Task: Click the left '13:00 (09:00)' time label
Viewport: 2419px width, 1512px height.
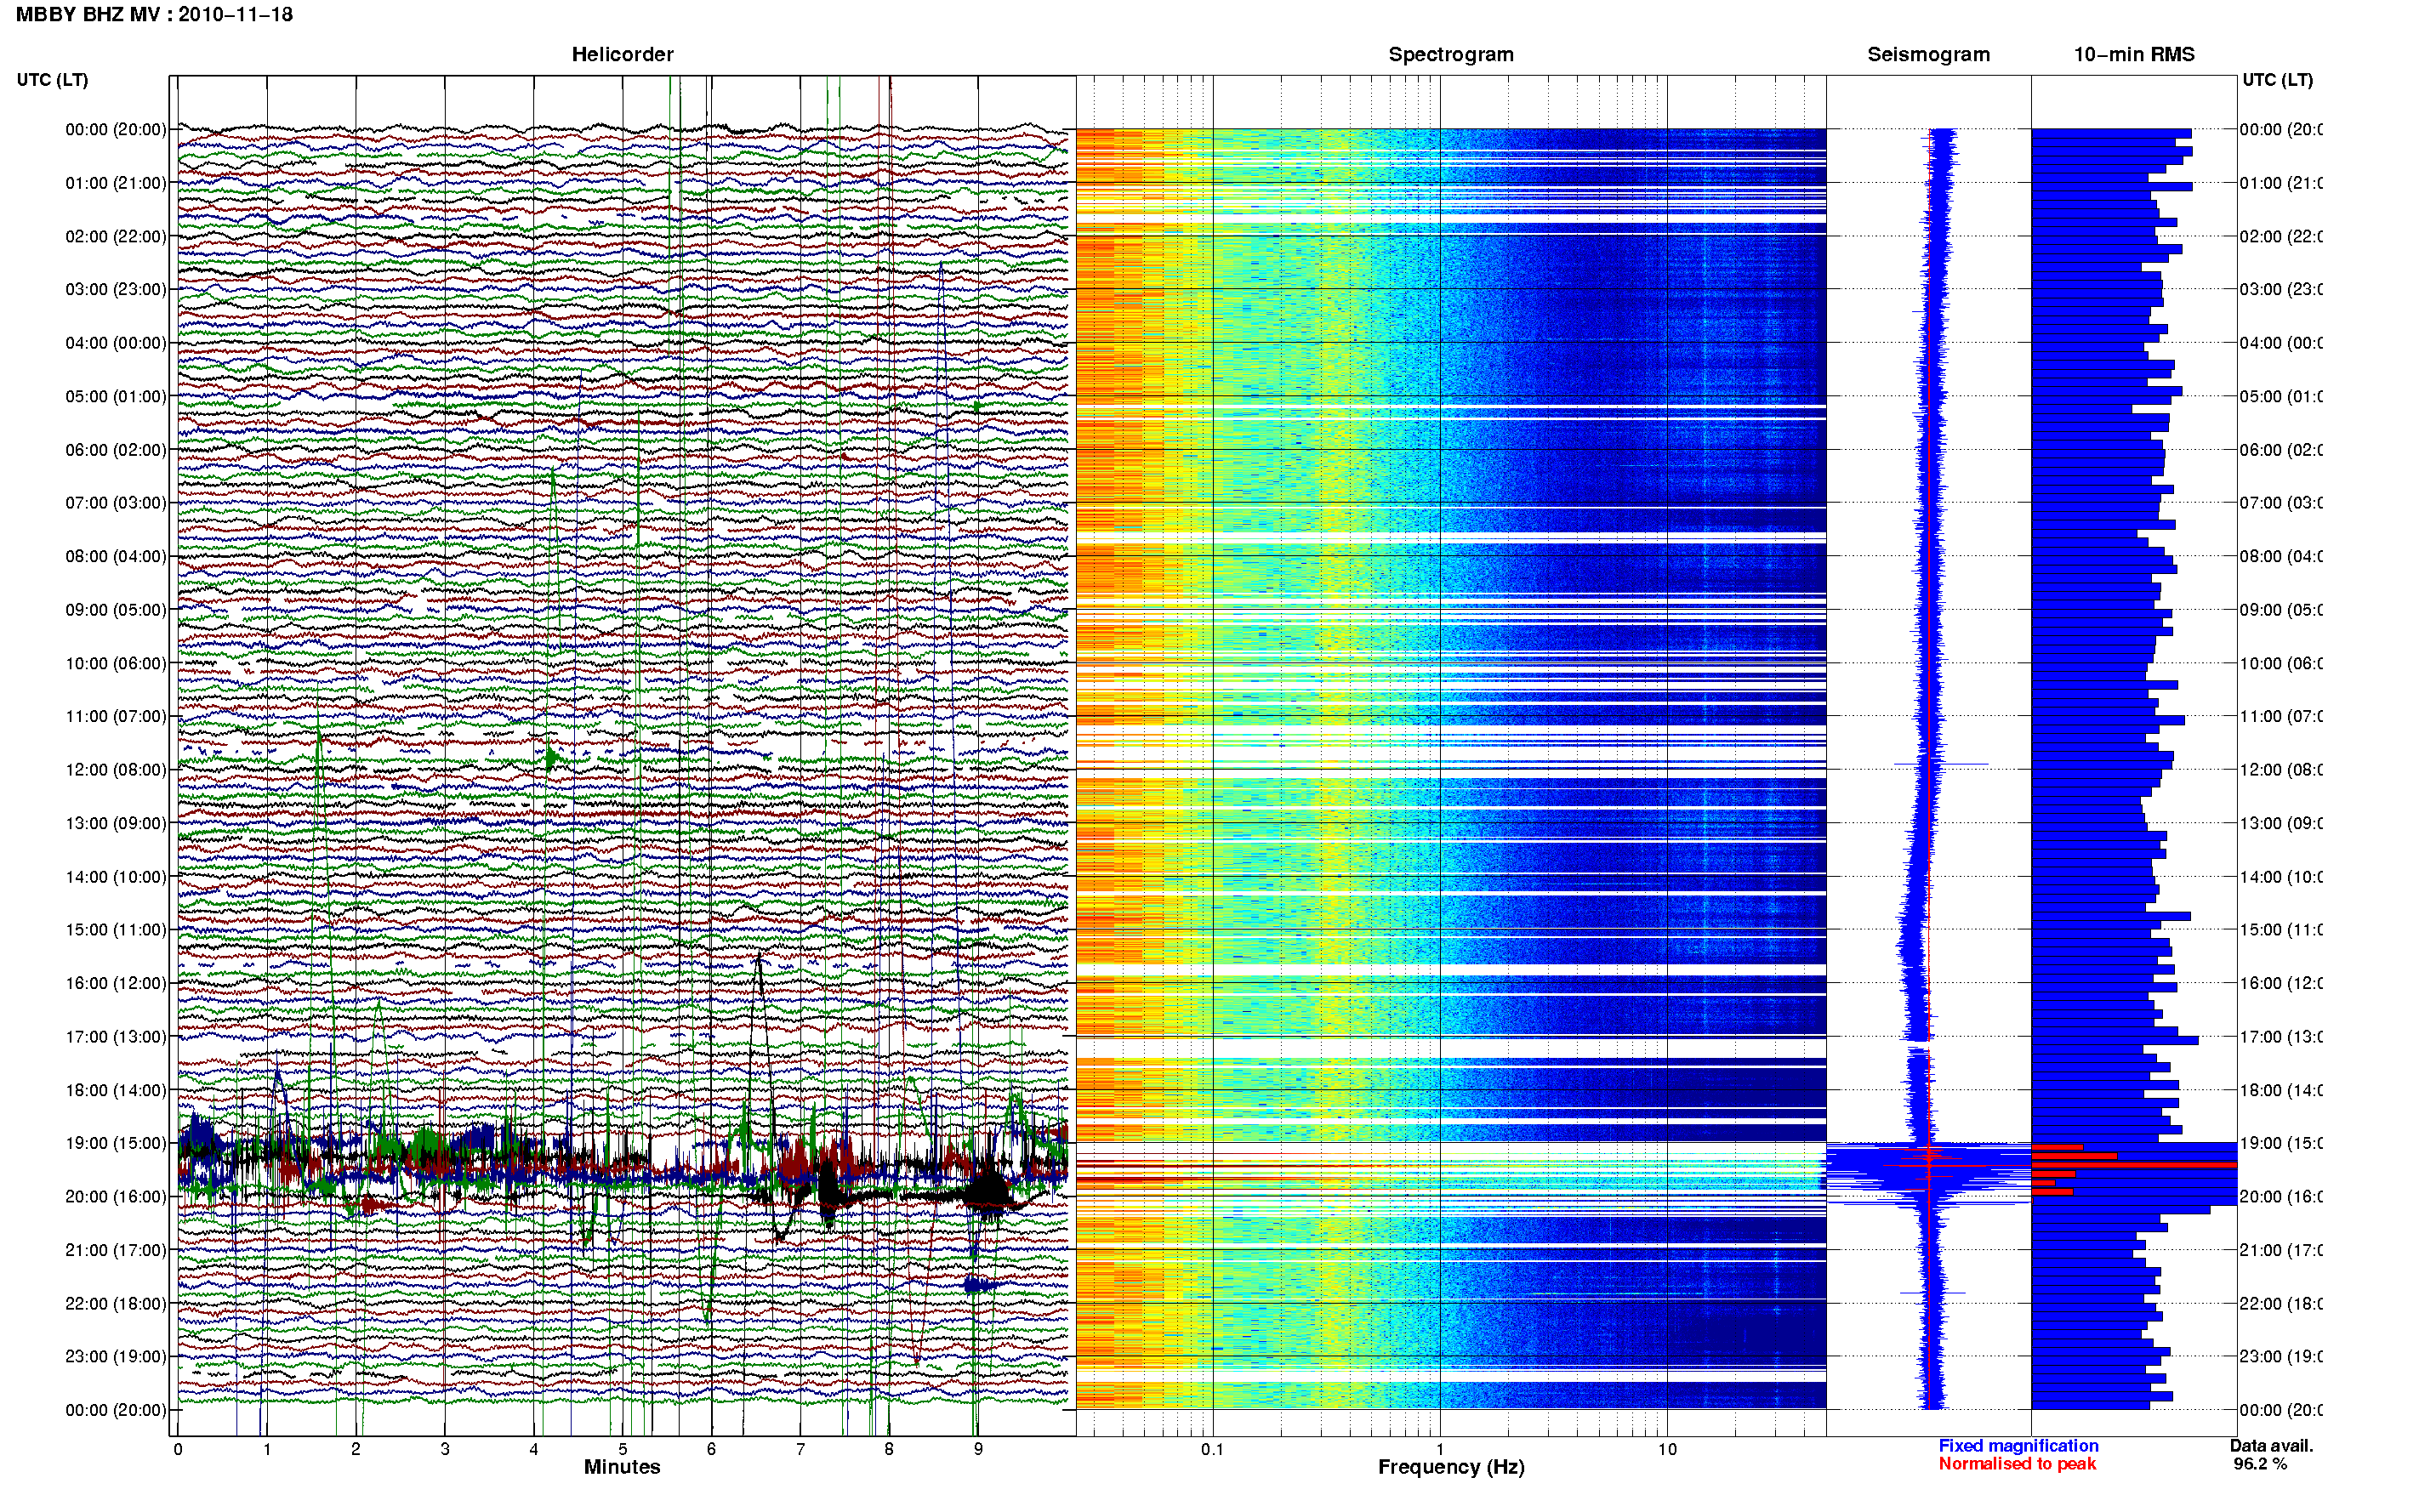Action: tap(116, 824)
